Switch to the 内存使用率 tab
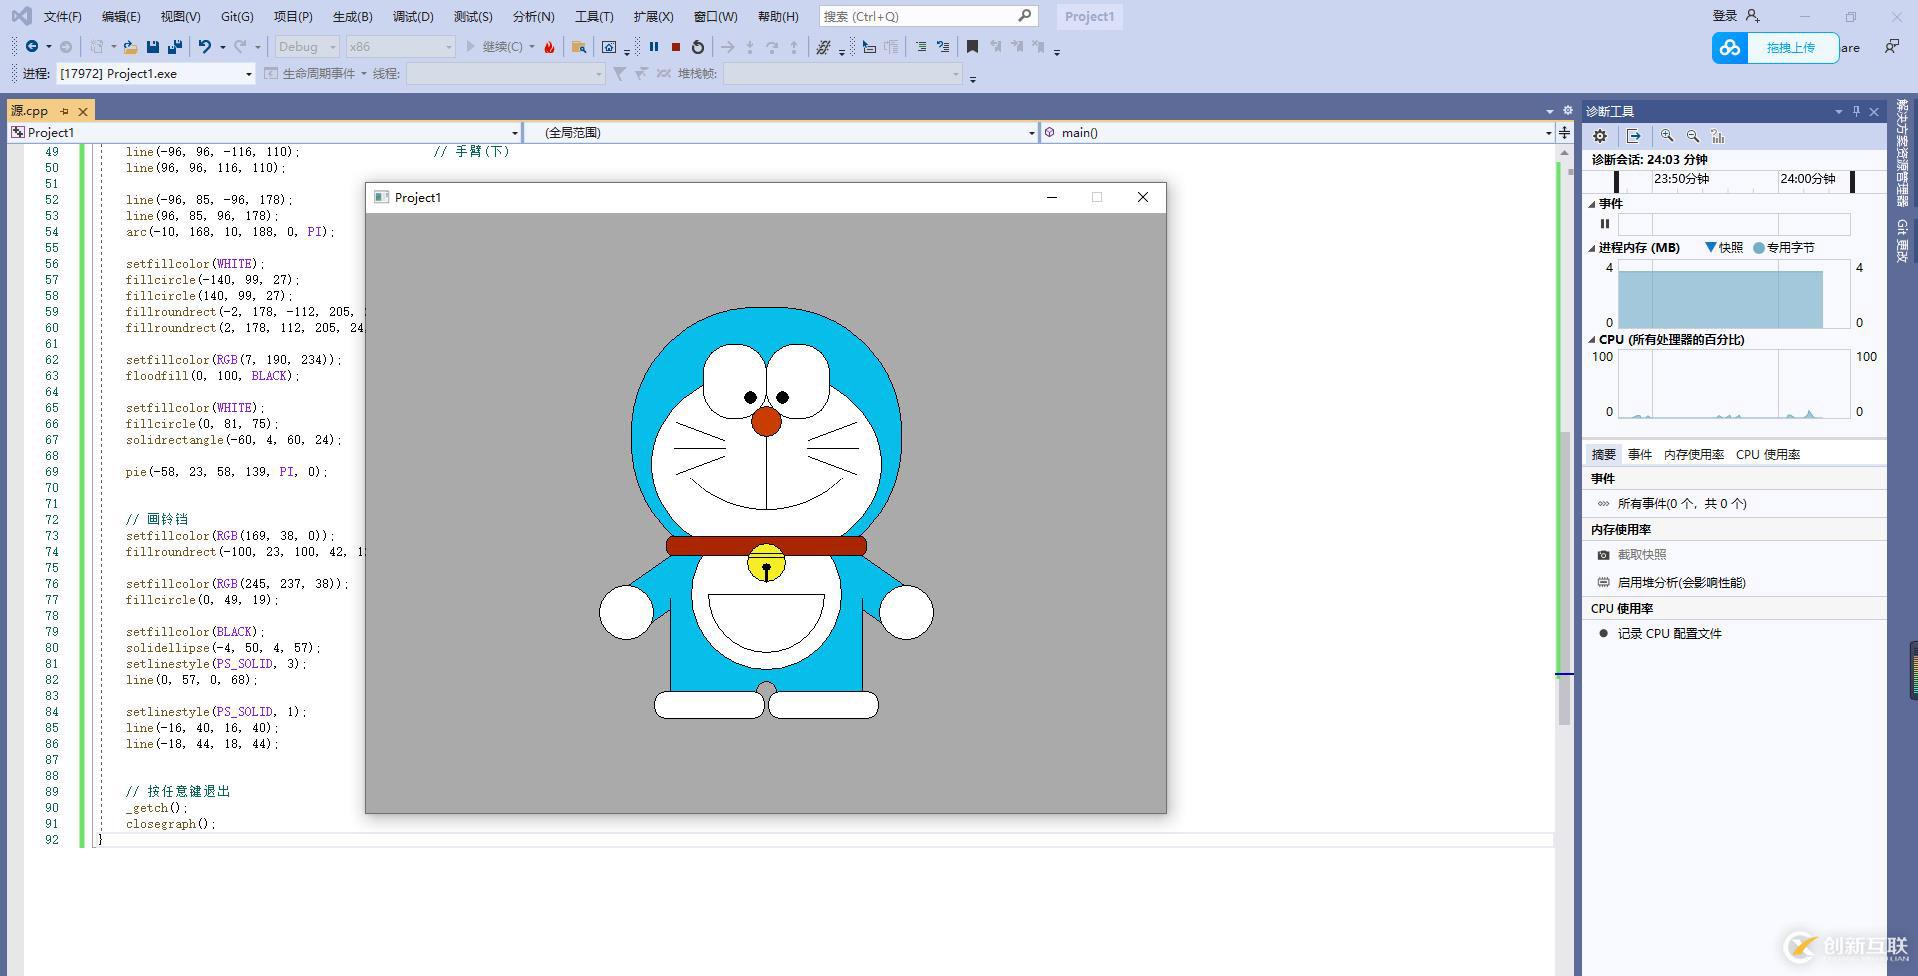Image resolution: width=1918 pixels, height=976 pixels. coord(1693,454)
